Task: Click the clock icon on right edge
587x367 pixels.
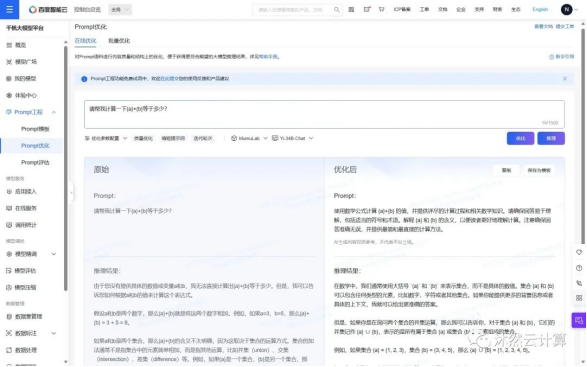Action: tap(579, 268)
